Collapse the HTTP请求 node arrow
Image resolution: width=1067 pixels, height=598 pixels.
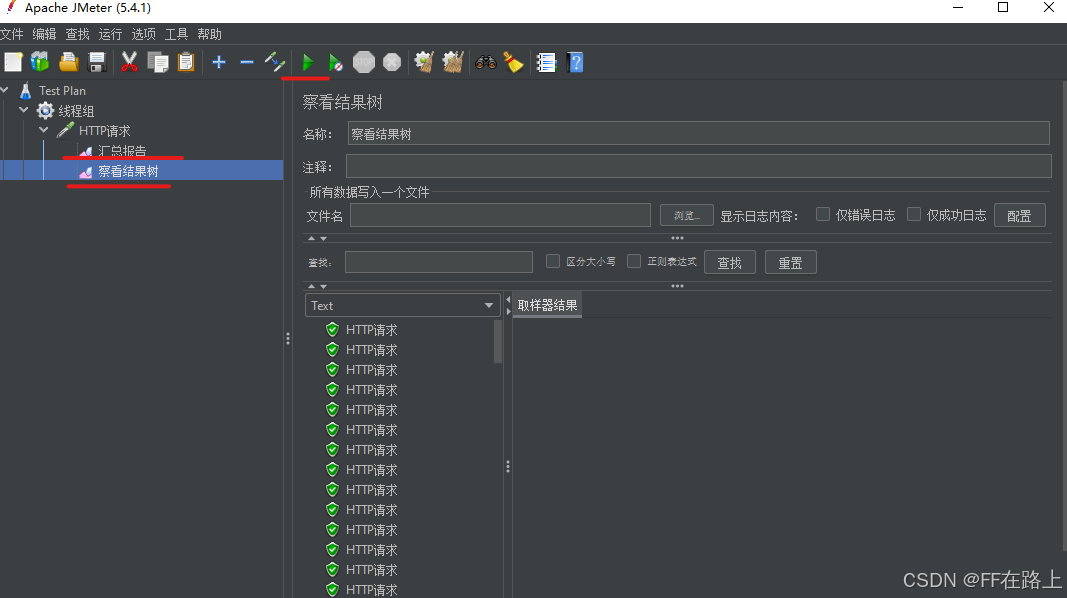click(44, 129)
